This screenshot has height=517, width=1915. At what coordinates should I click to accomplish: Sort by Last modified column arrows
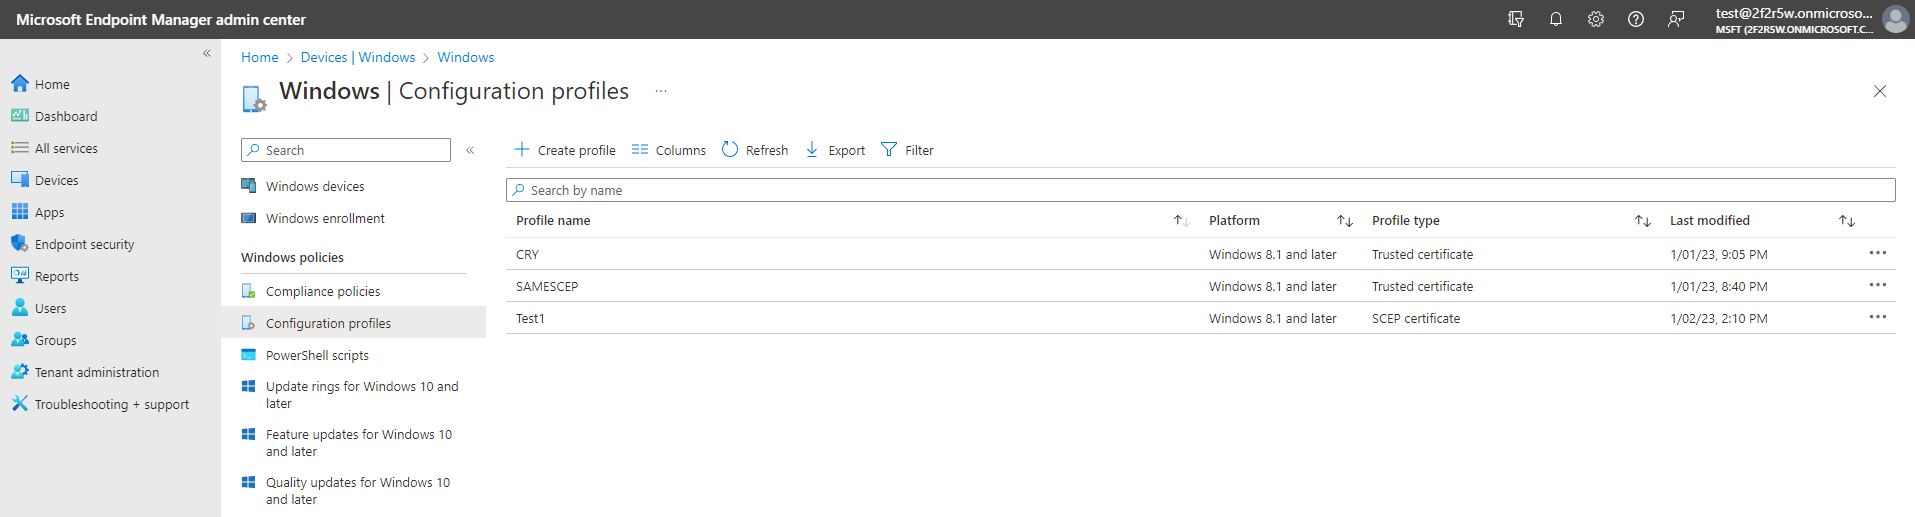coord(1847,220)
